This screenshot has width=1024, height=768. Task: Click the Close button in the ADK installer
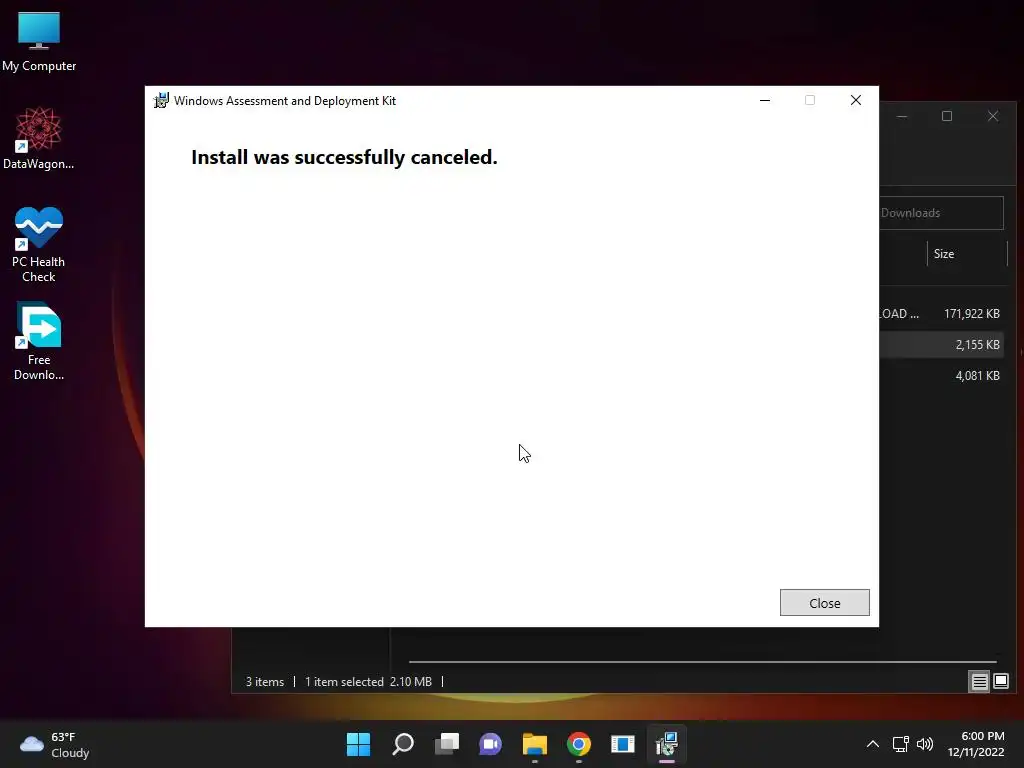(x=824, y=603)
